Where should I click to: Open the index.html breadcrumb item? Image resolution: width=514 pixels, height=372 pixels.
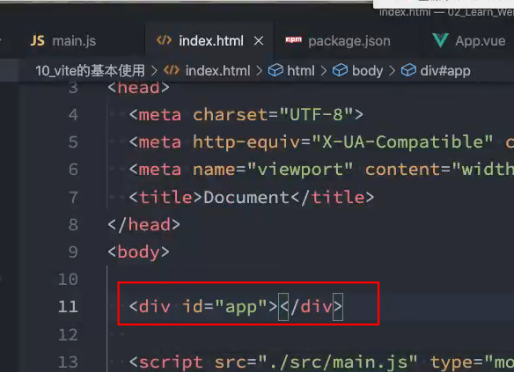(218, 71)
